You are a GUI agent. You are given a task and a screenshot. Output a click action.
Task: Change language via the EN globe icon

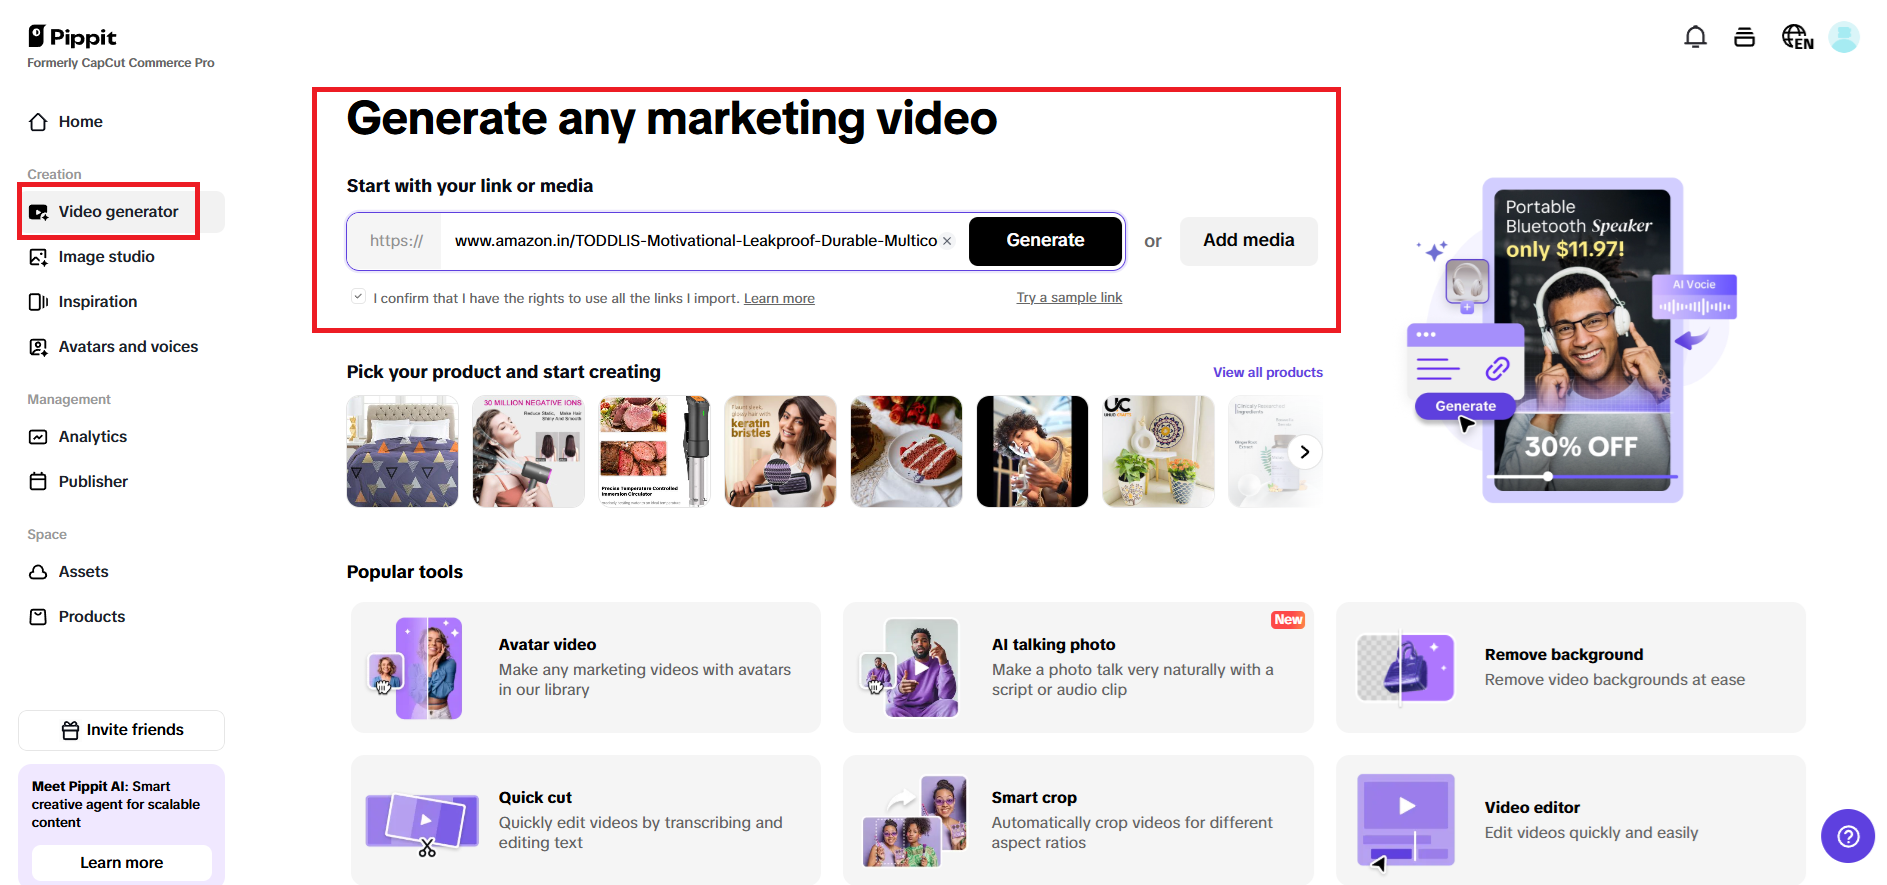(1797, 37)
